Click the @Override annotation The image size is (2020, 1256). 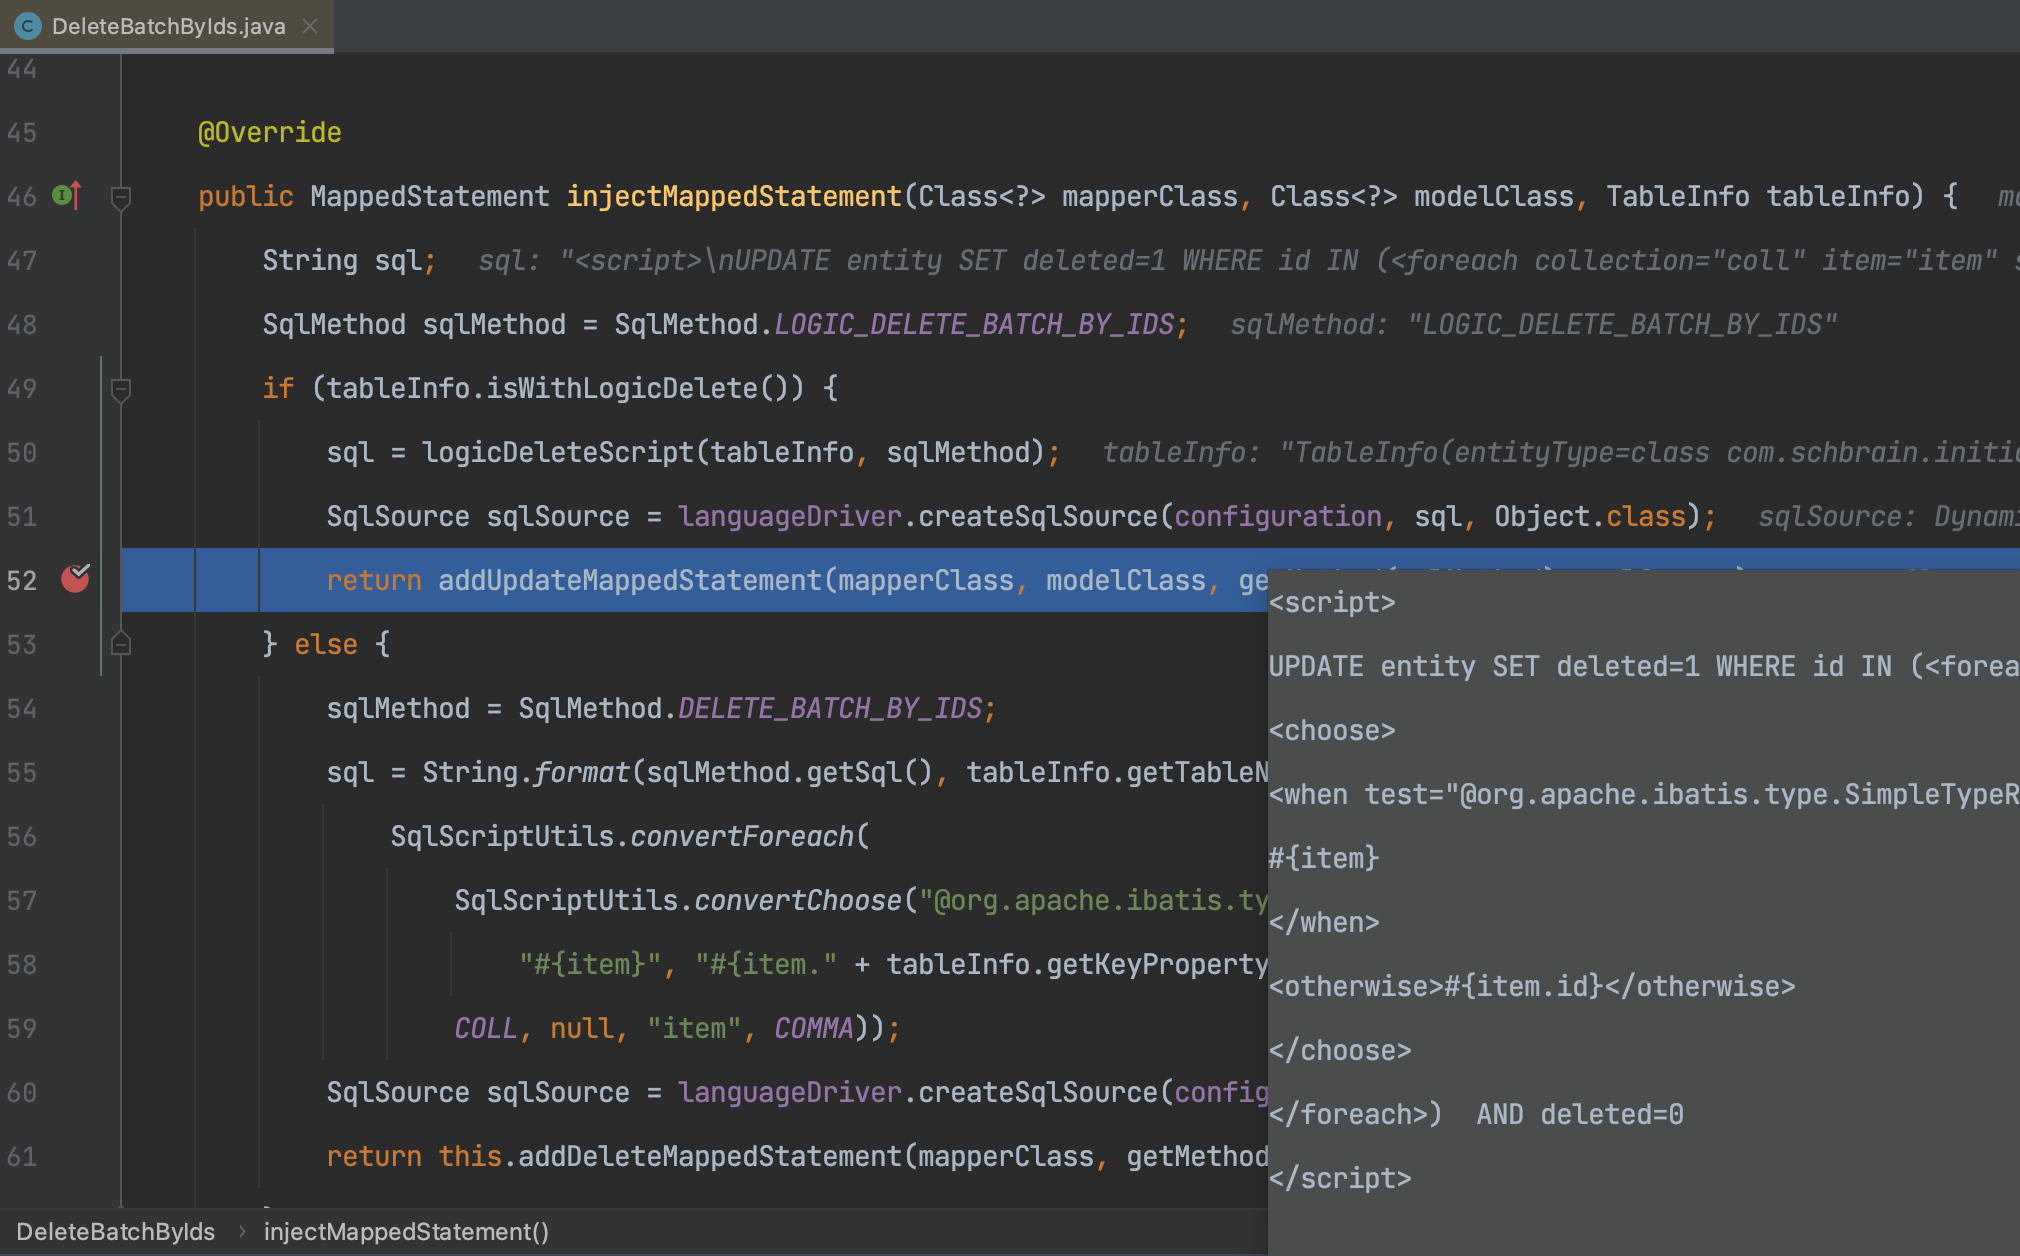(270, 133)
